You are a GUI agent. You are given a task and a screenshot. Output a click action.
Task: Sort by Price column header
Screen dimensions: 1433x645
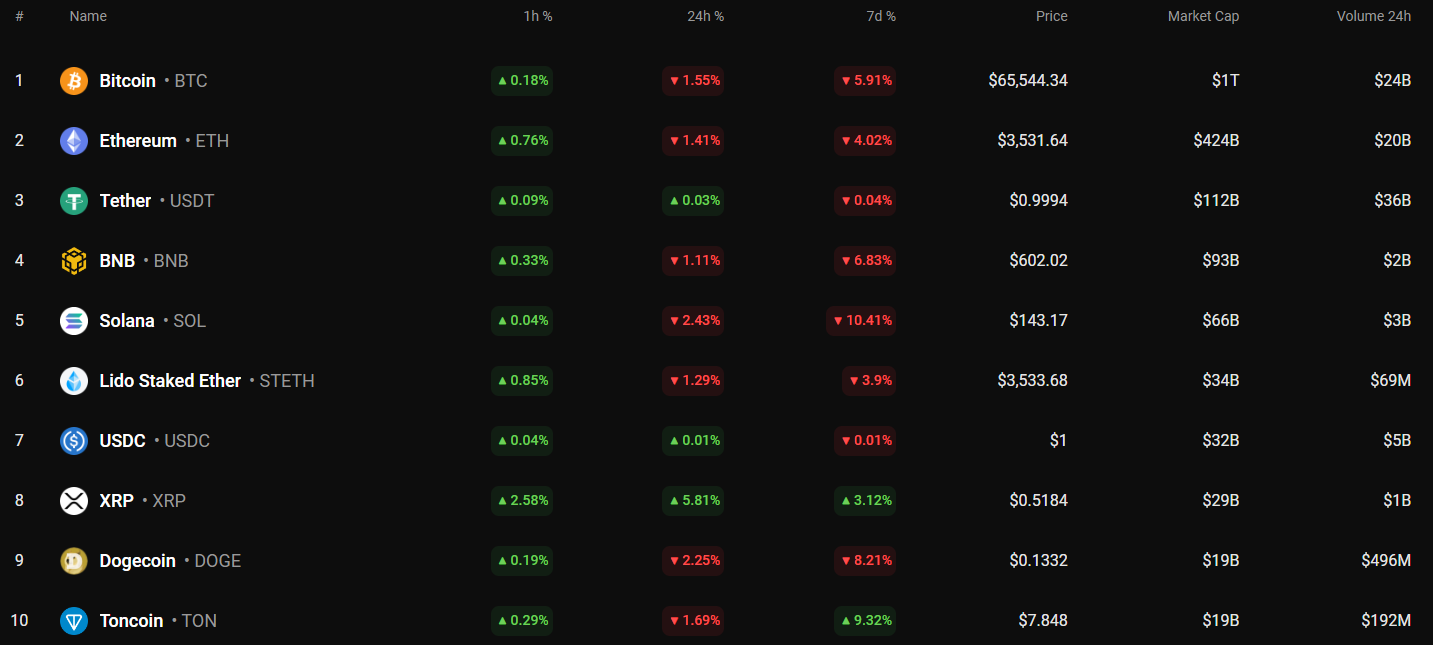click(x=1051, y=16)
